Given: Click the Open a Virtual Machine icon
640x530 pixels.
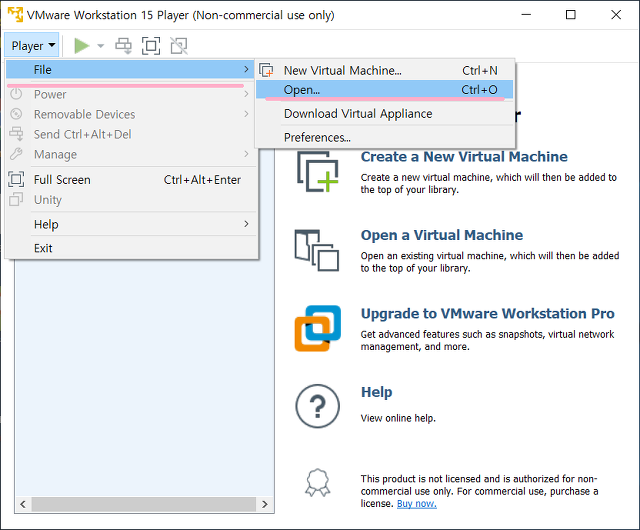Looking at the screenshot, I should click(x=317, y=250).
